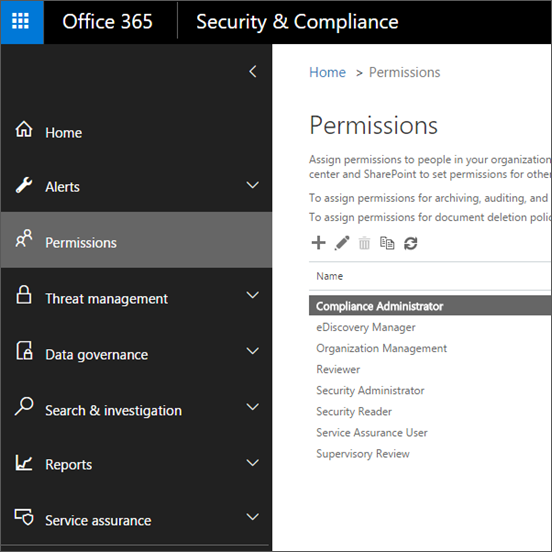The height and width of the screenshot is (552, 552).
Task: Select the Security Reader row
Action: [x=430, y=412]
